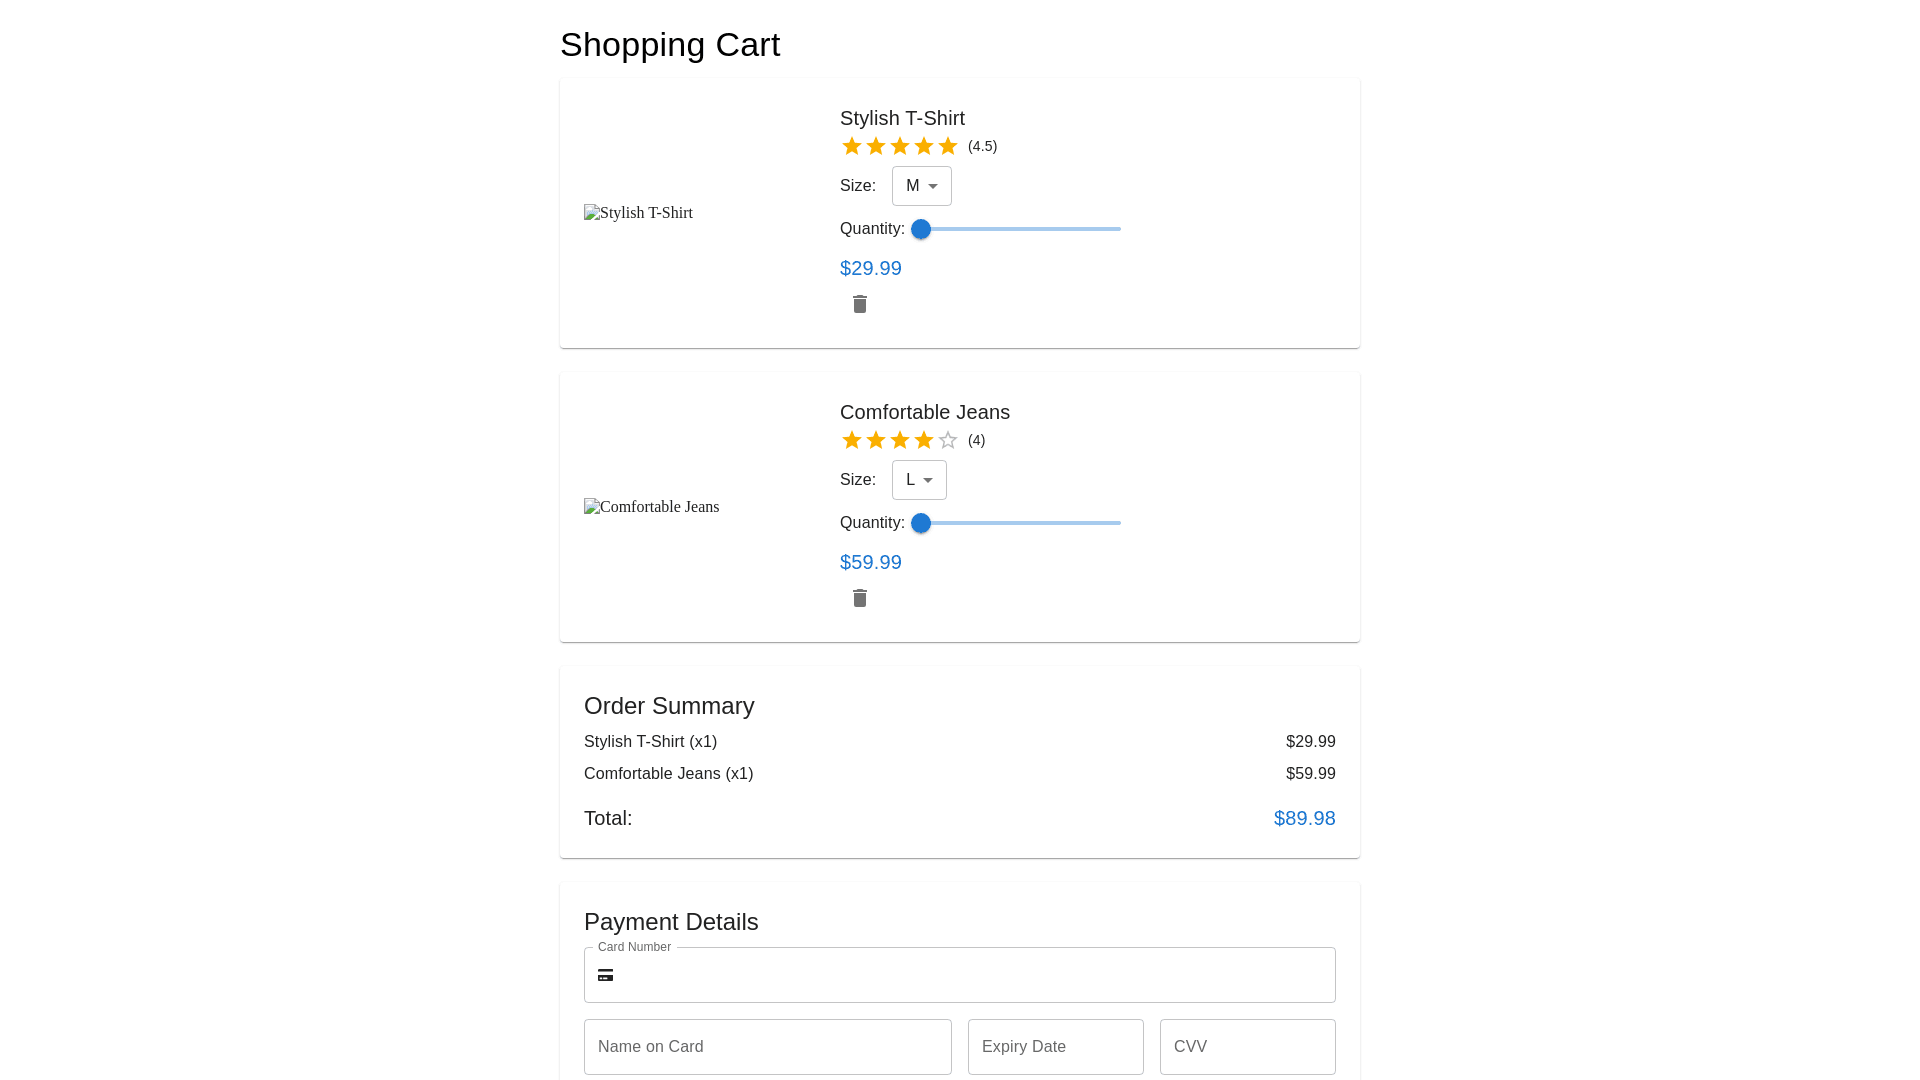Remove Comfortable Jeans using its trash icon
The width and height of the screenshot is (1920, 1080).
coord(860,598)
